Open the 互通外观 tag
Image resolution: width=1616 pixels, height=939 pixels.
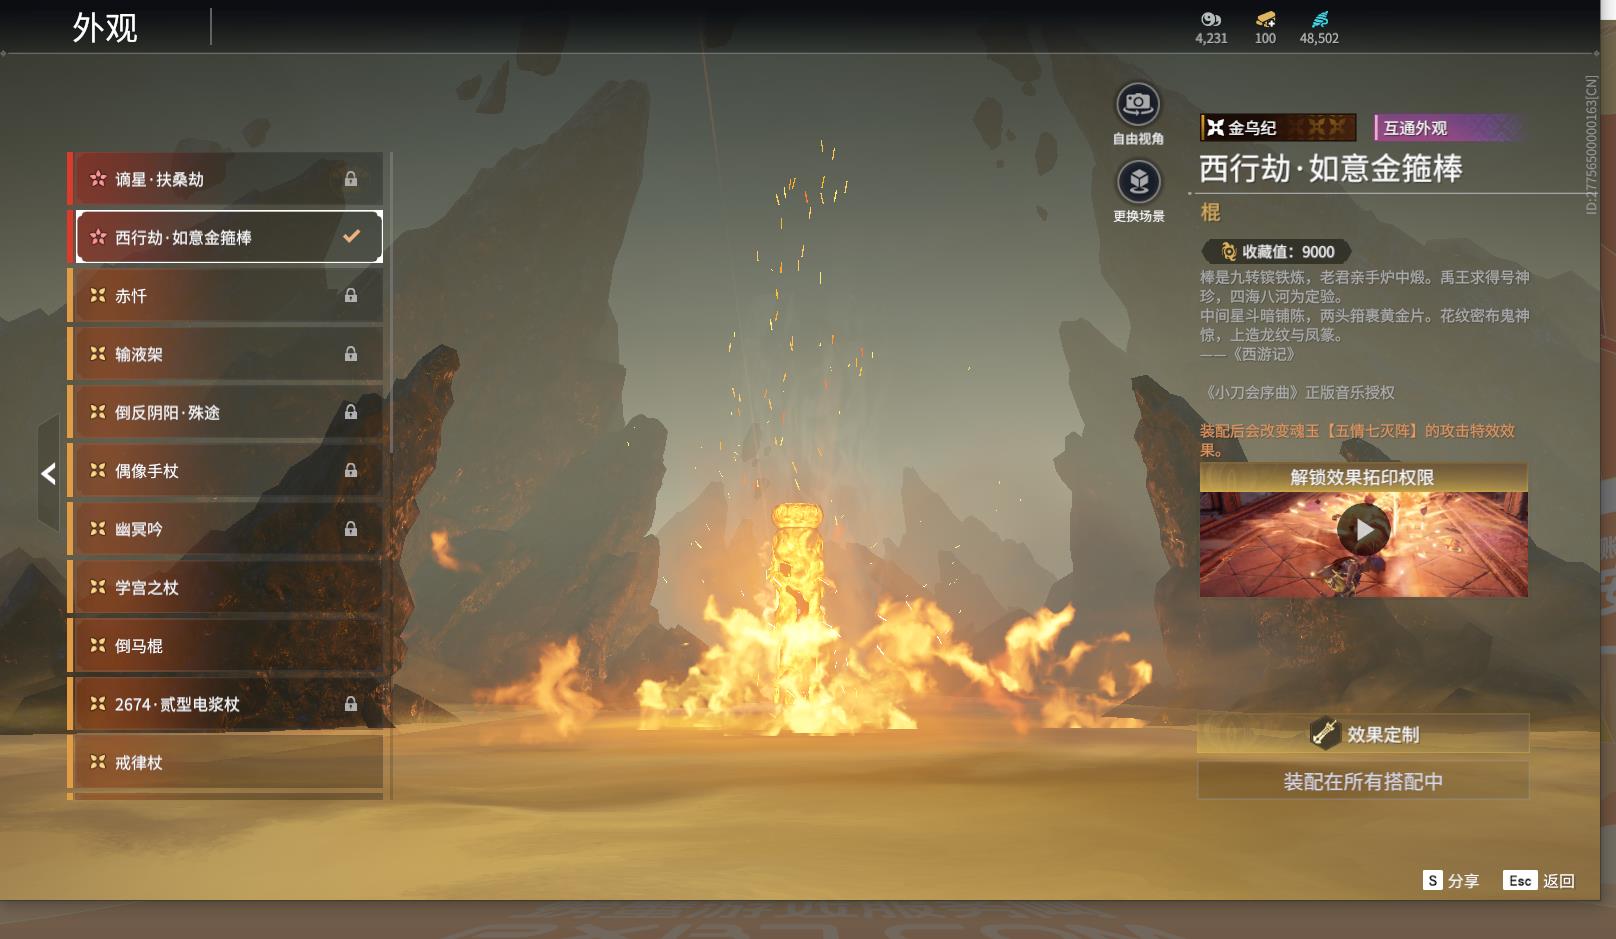[1447, 128]
